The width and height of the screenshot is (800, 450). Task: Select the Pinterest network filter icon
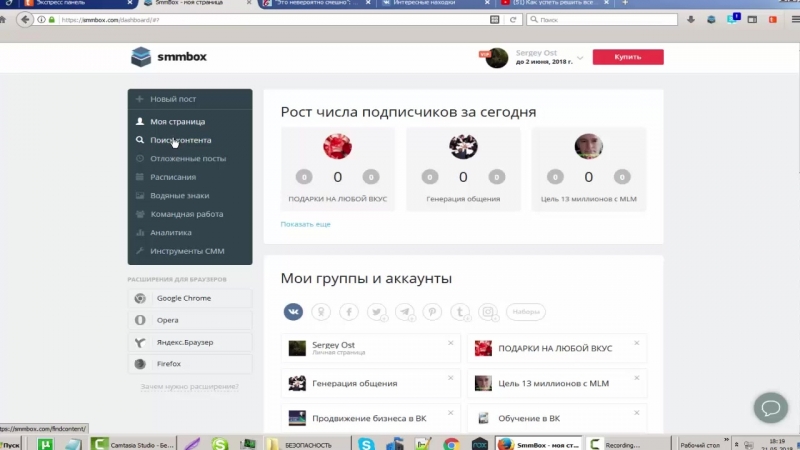(432, 312)
